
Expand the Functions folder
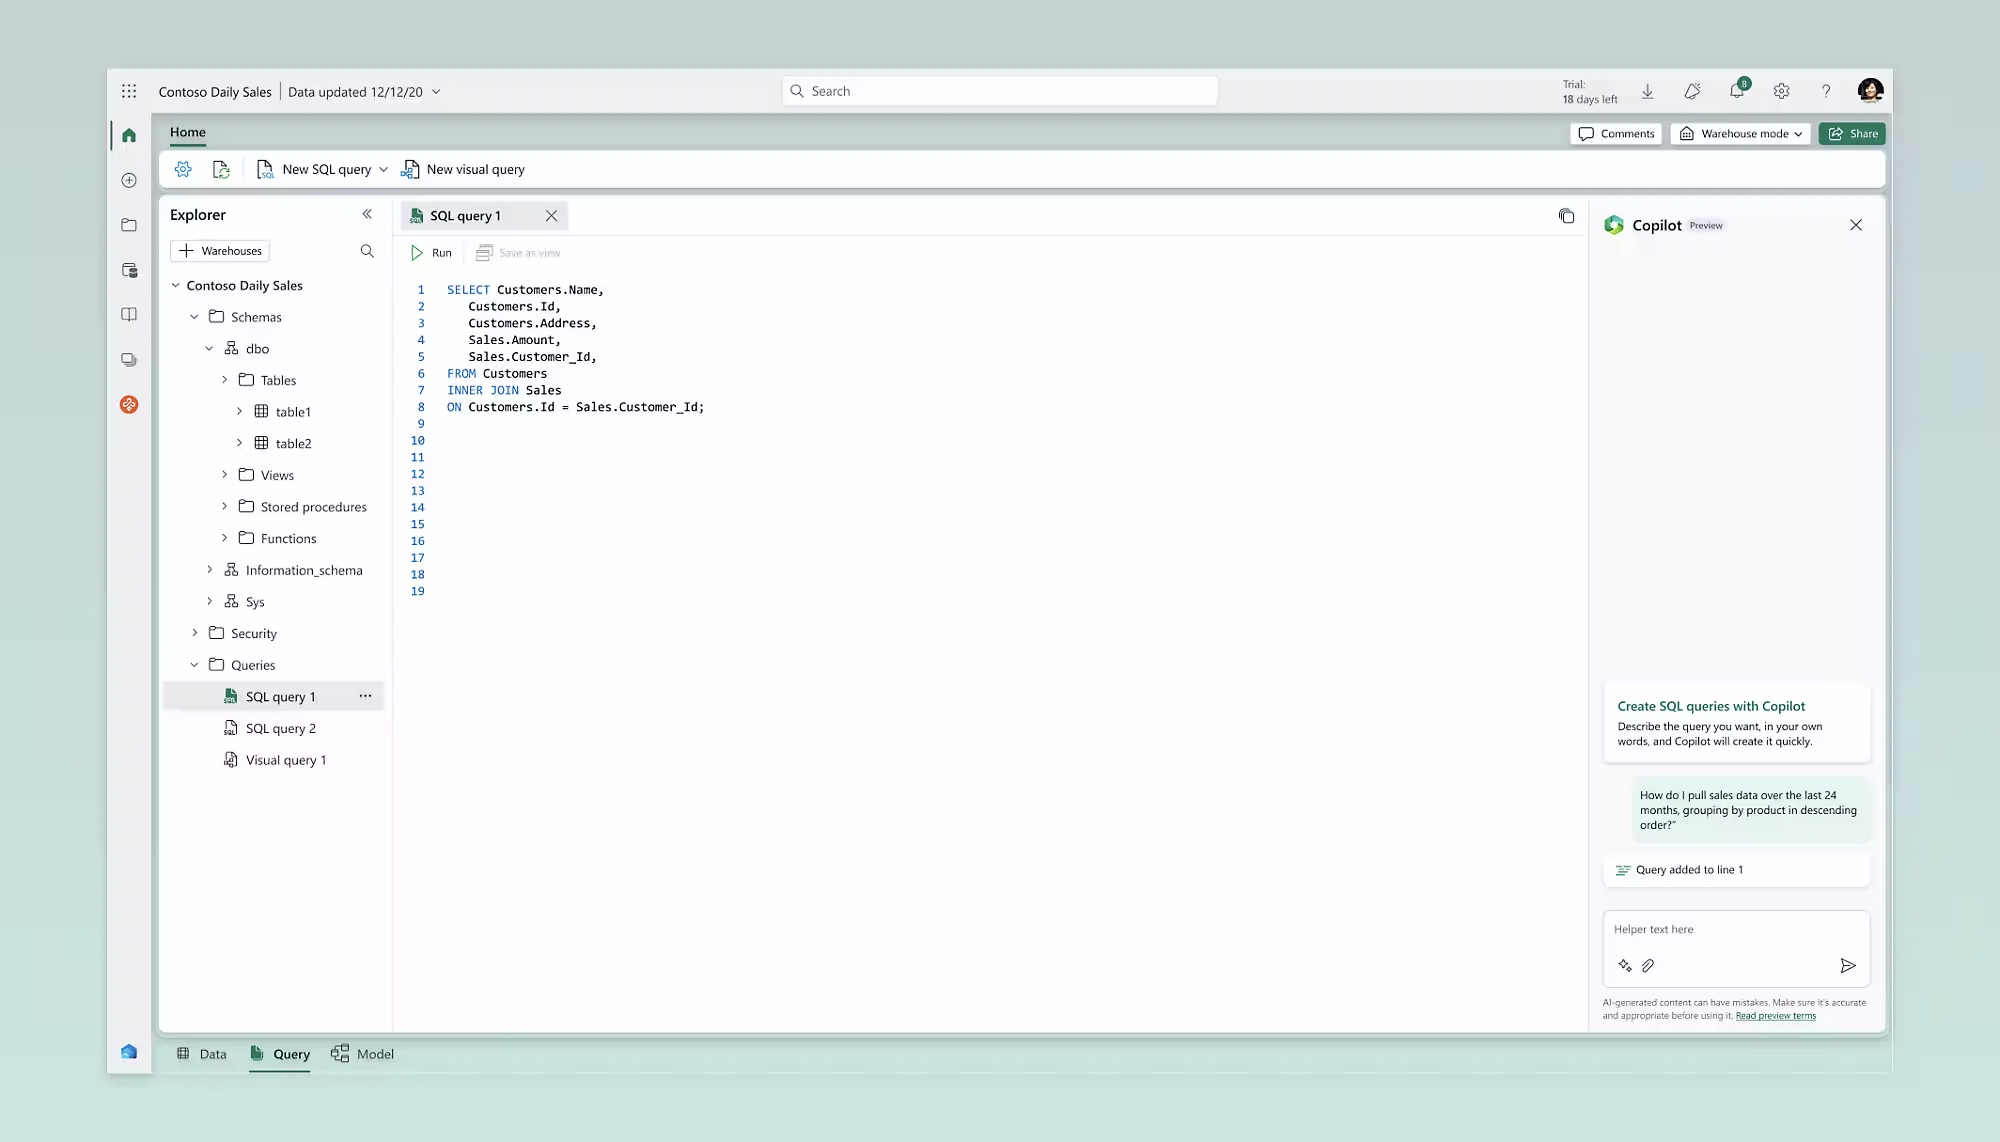click(224, 538)
